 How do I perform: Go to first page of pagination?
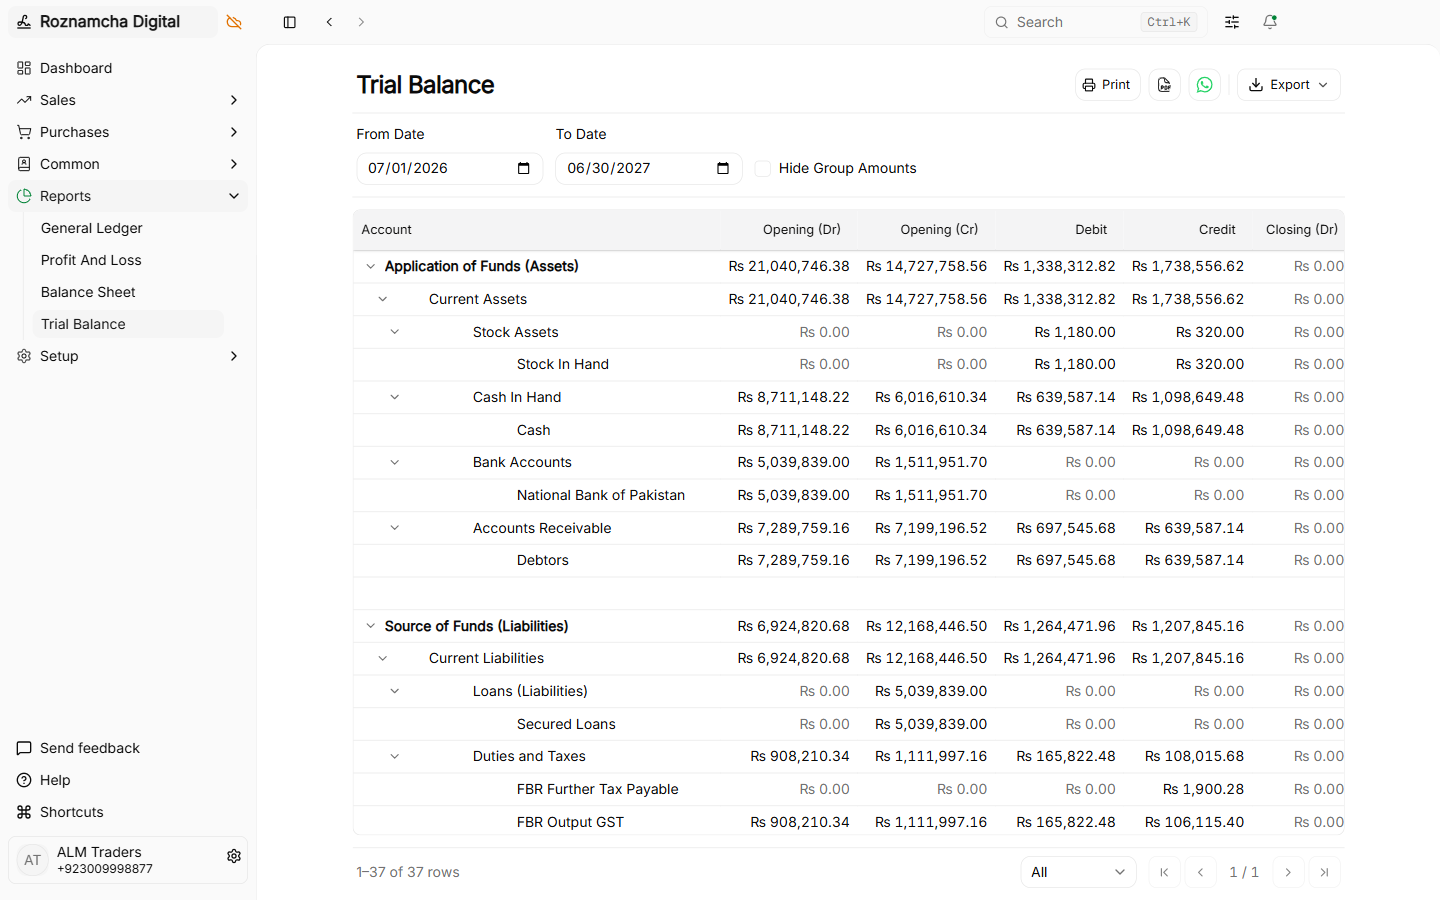tap(1164, 872)
